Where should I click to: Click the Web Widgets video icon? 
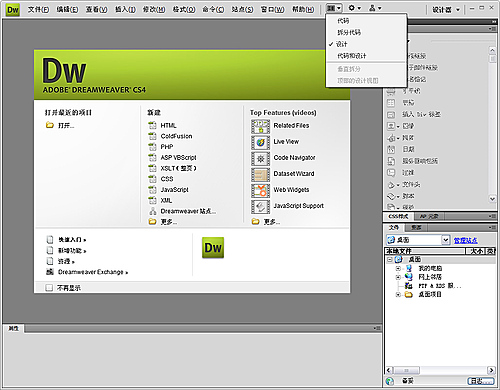260,191
